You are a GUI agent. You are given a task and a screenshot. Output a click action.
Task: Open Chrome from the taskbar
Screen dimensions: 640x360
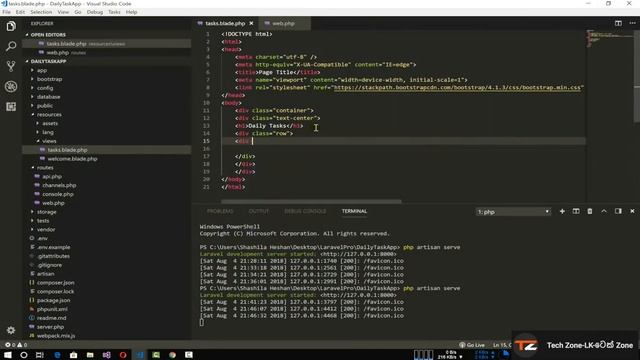(172, 355)
